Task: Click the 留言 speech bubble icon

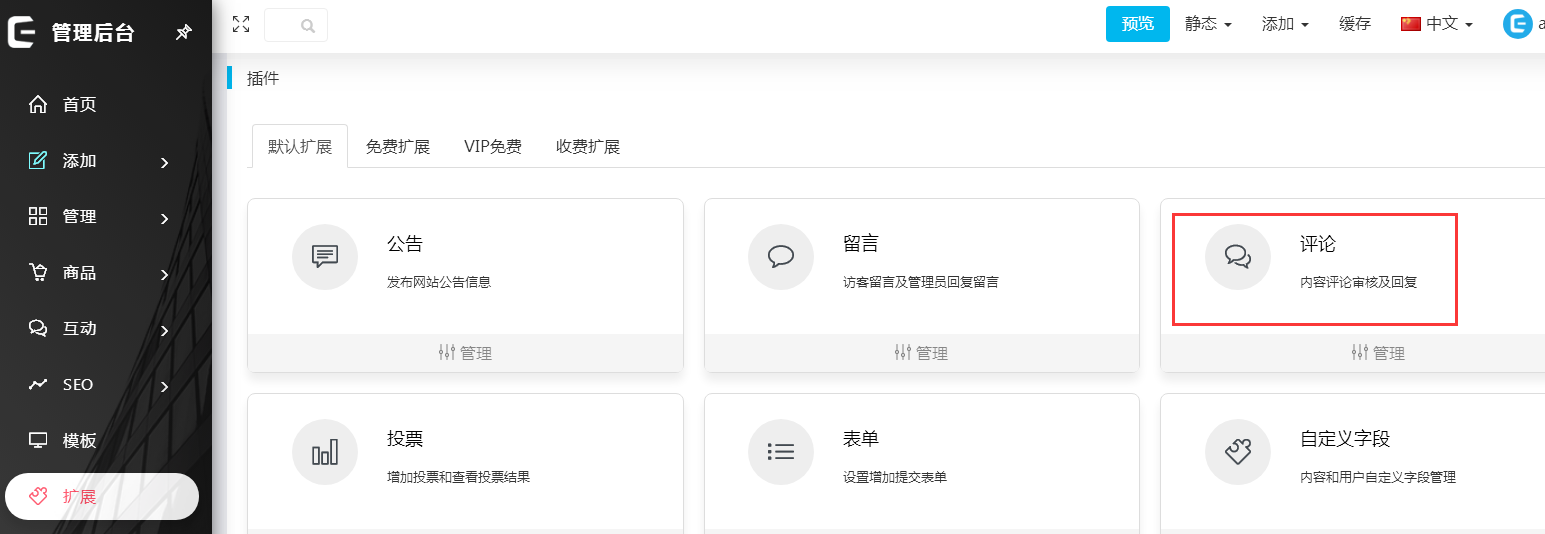Action: (780, 257)
